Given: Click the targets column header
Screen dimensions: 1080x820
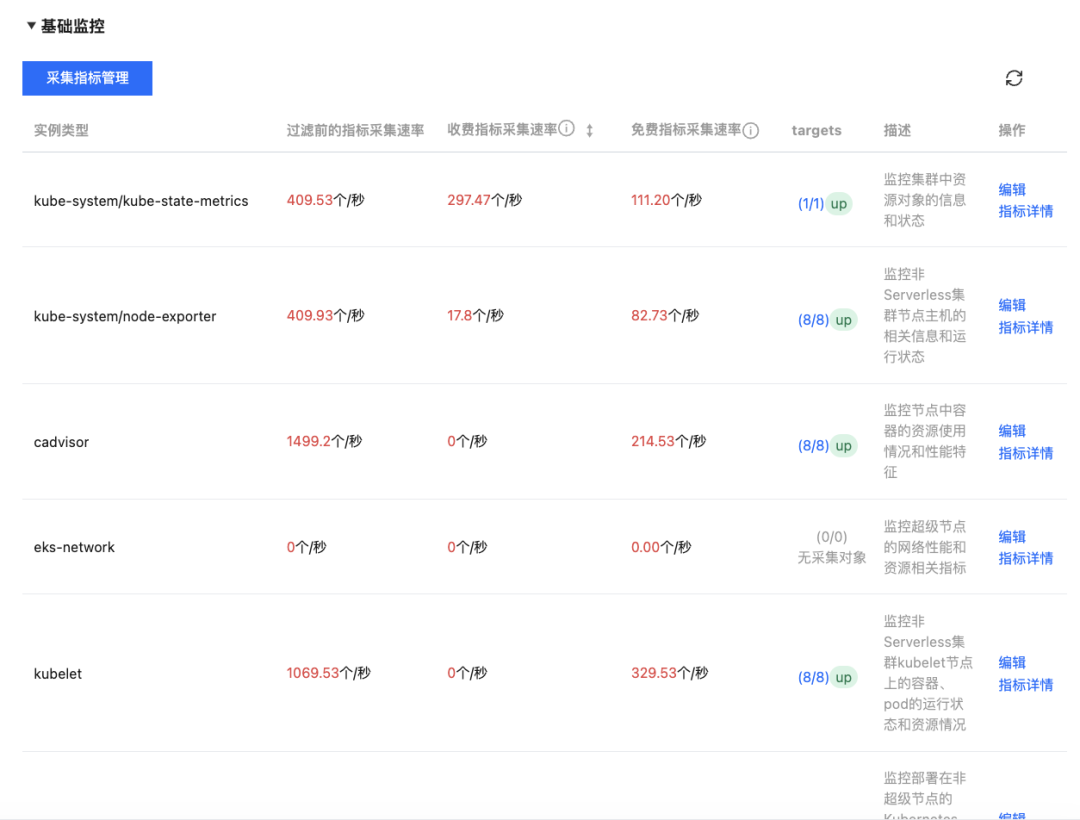Looking at the screenshot, I should [816, 130].
